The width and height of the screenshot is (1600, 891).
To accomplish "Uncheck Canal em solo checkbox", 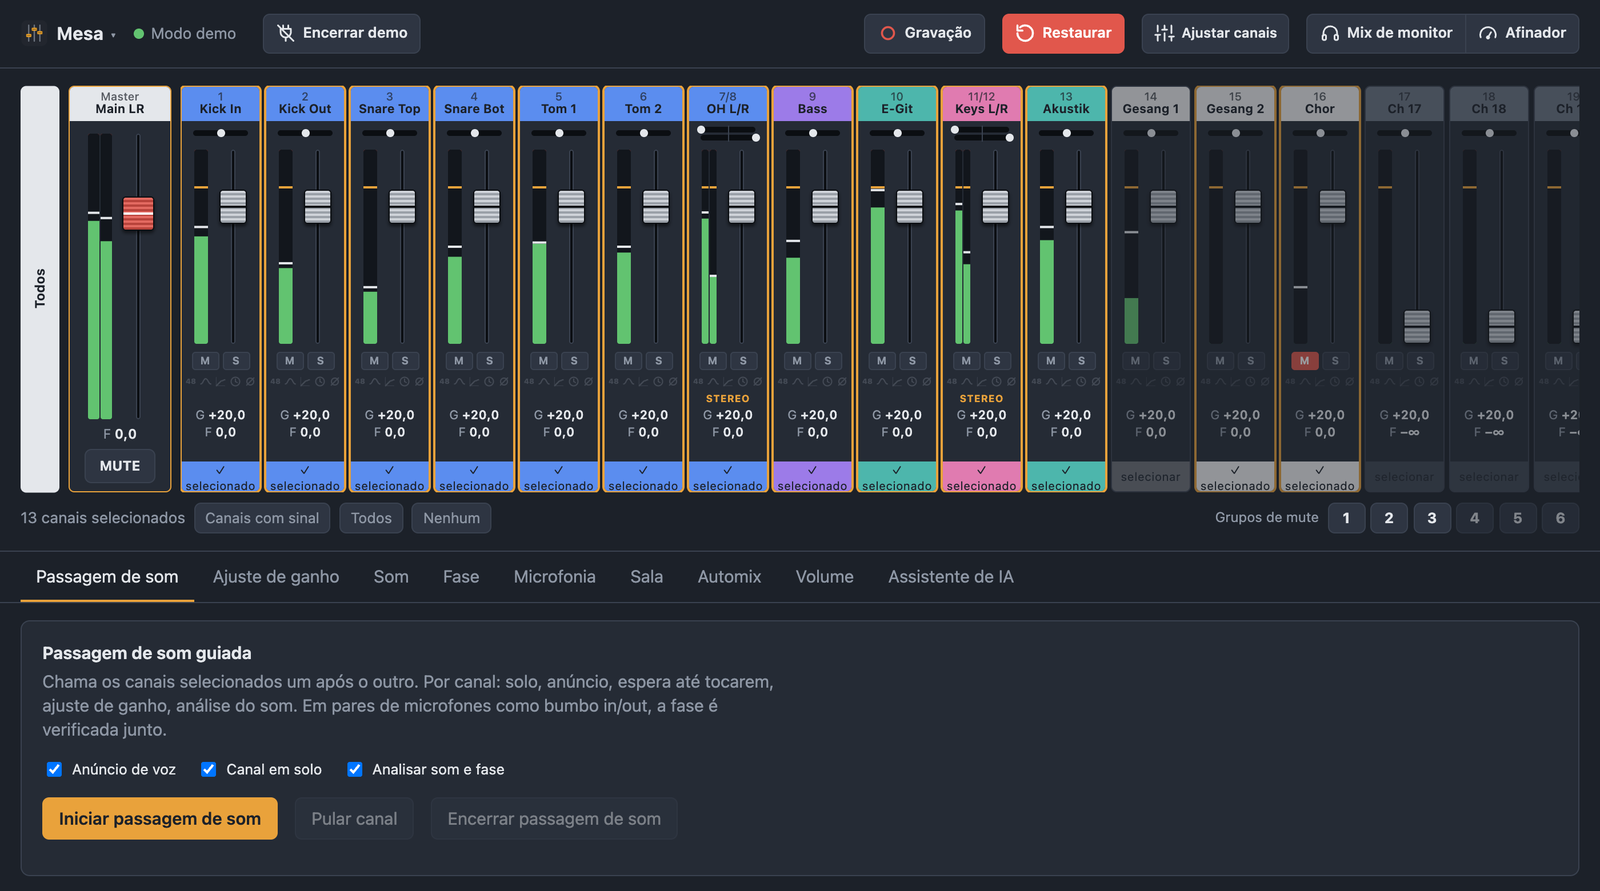I will coord(208,769).
